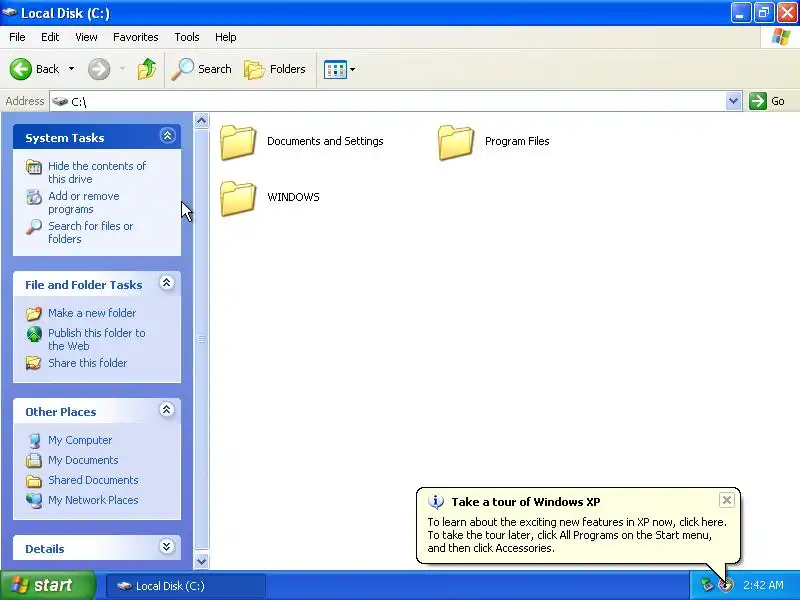Click Publish this folder to the Web

[97, 339]
